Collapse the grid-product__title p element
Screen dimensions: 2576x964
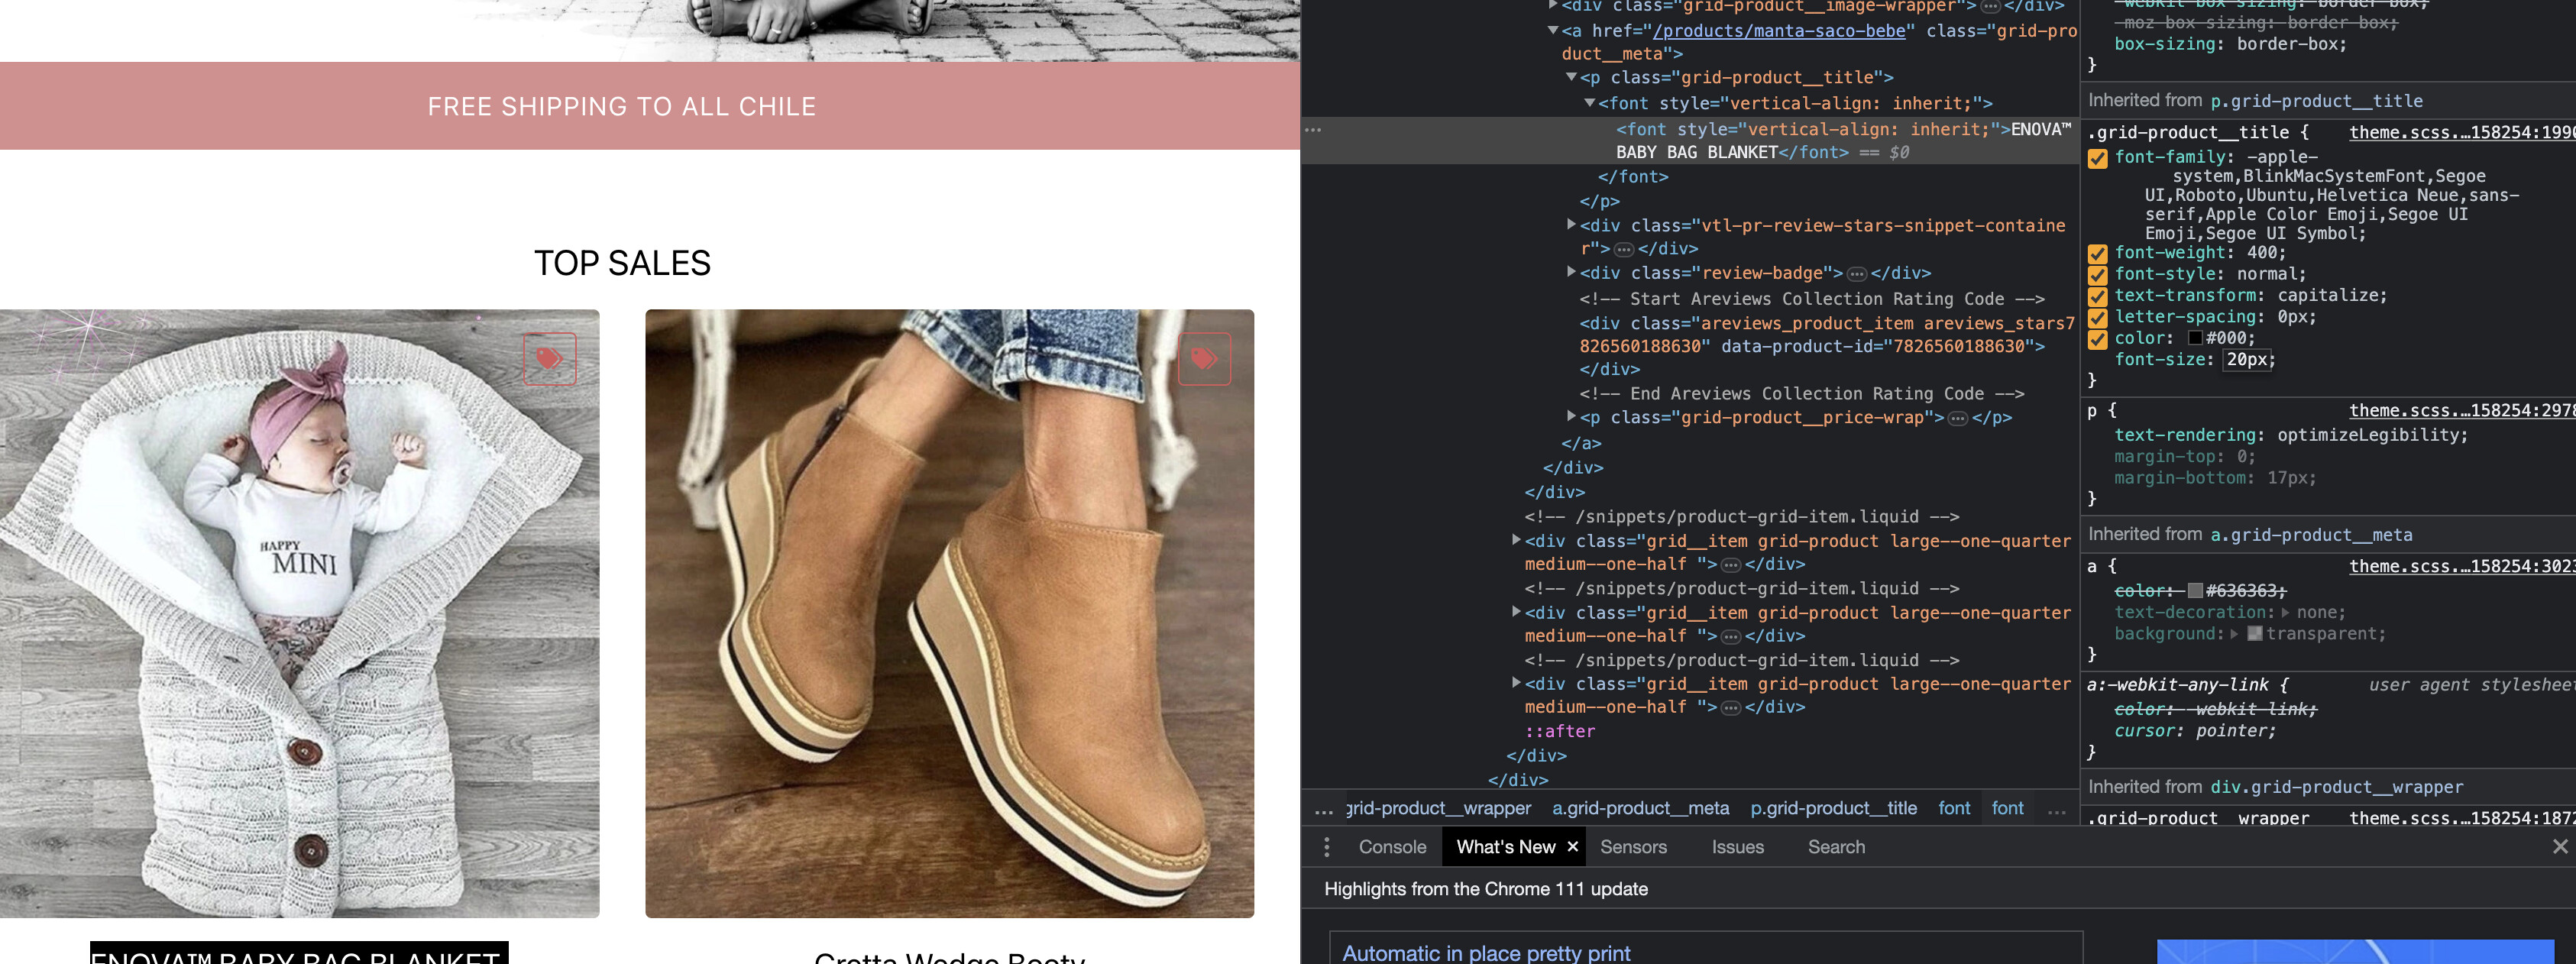(x=1571, y=77)
